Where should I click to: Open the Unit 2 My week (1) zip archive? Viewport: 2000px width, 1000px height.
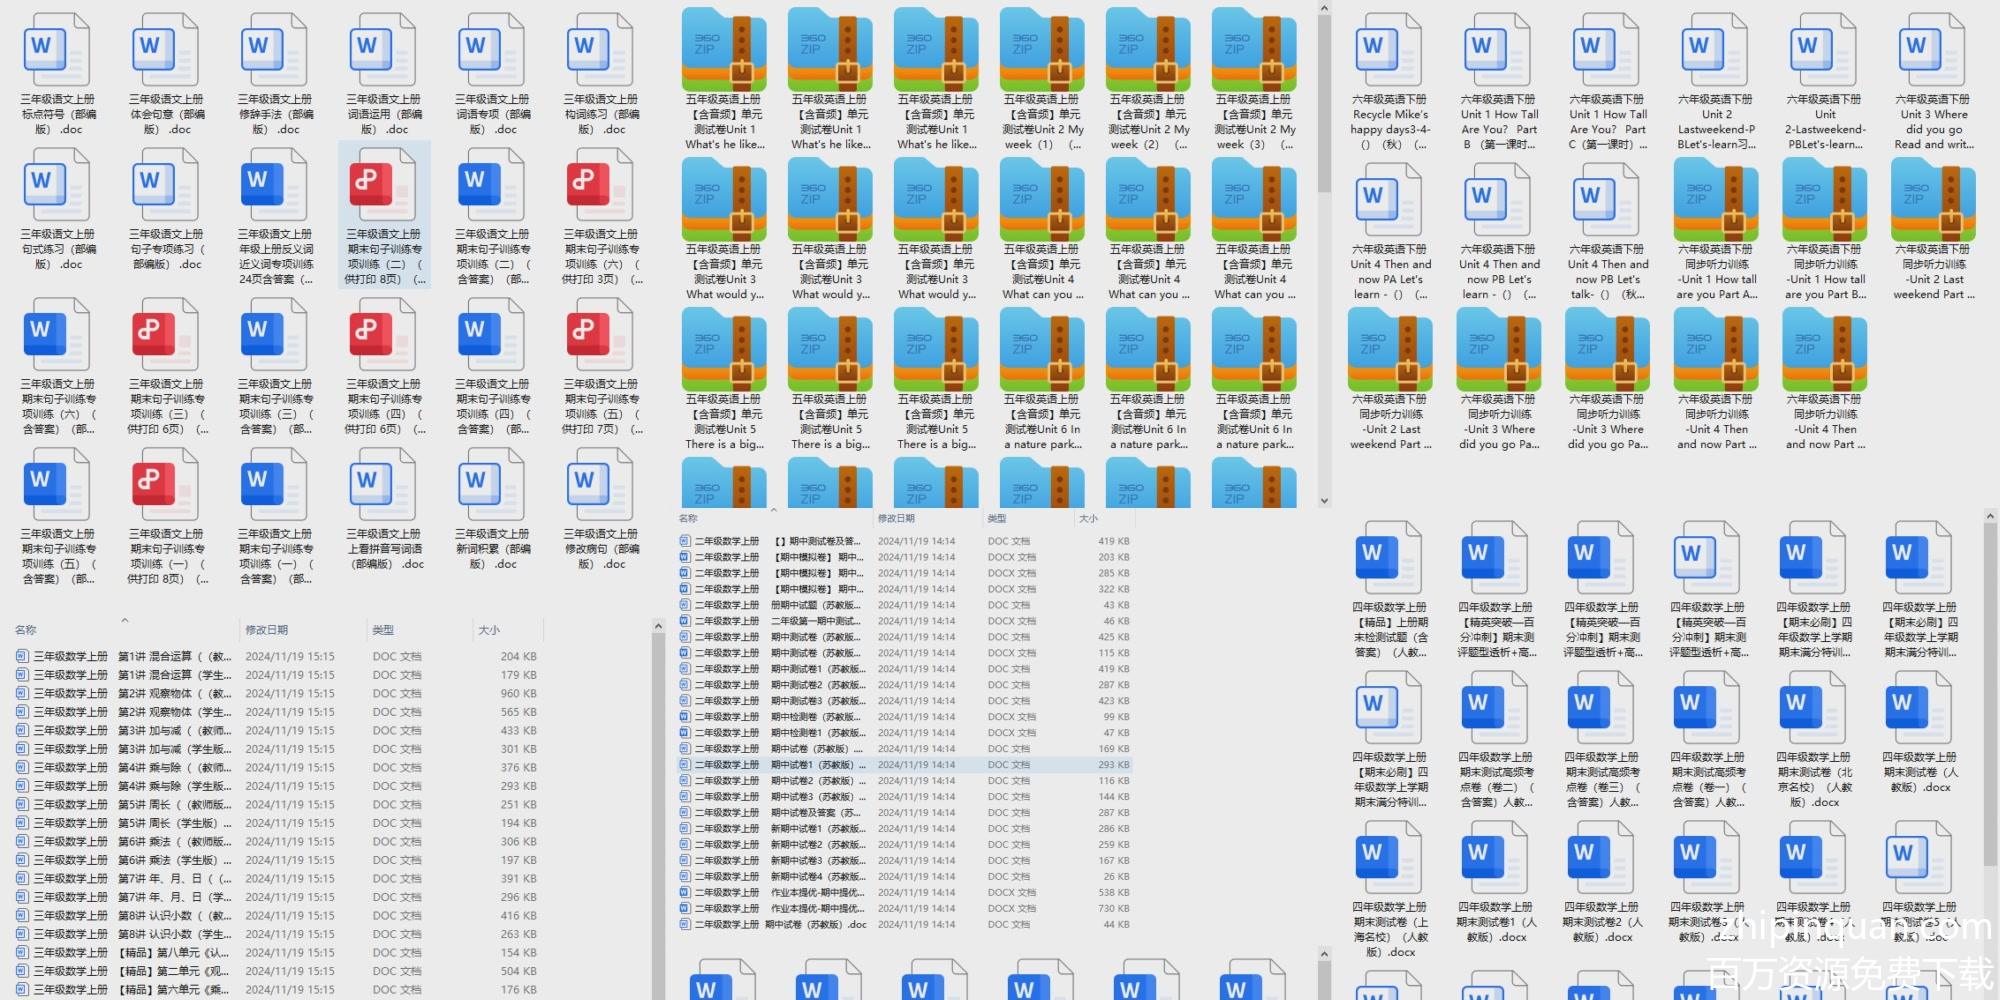1042,50
